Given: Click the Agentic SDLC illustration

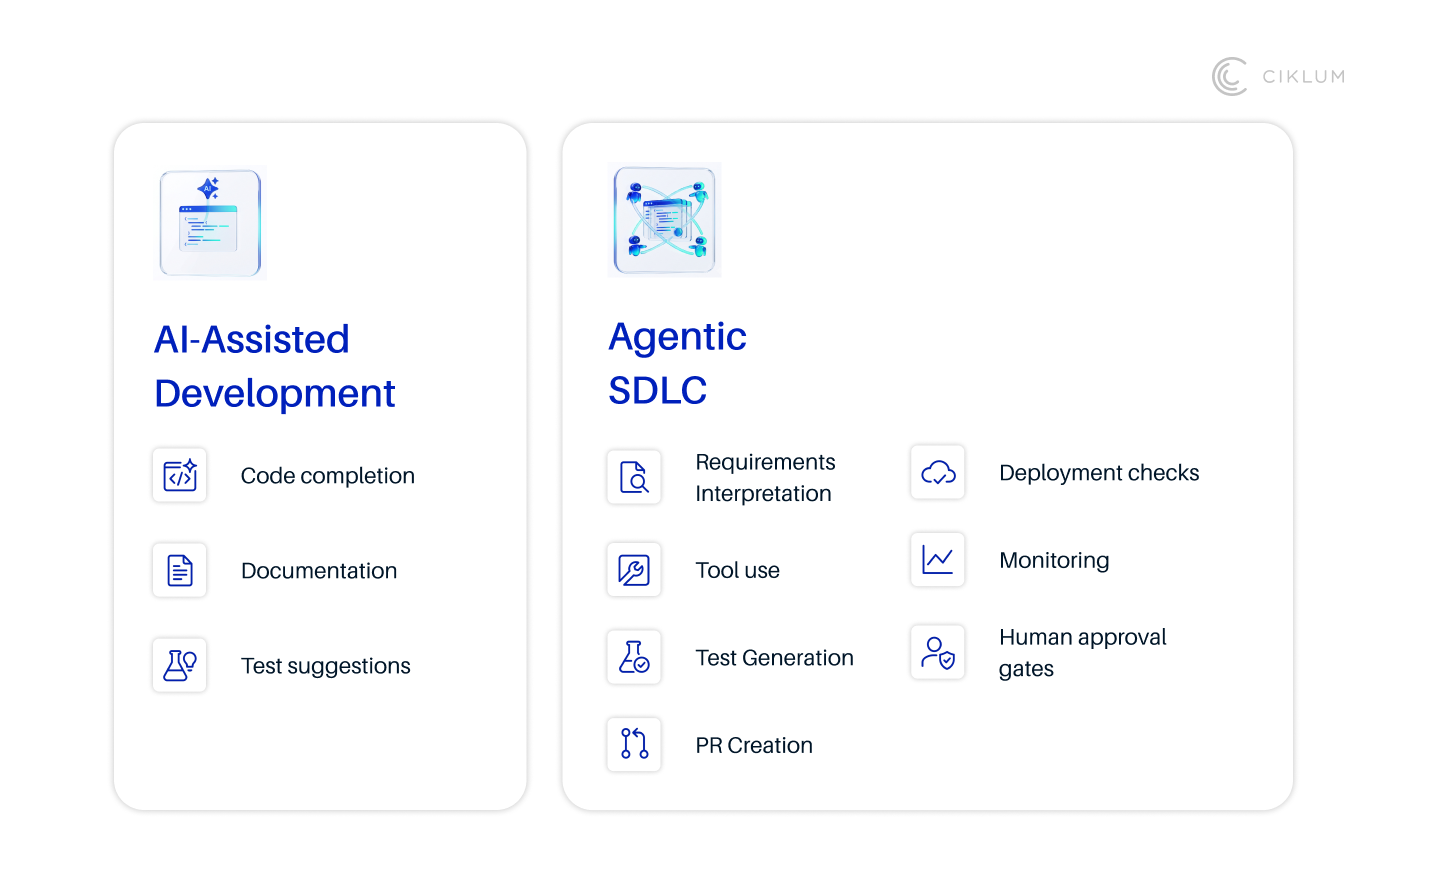Looking at the screenshot, I should 665,220.
